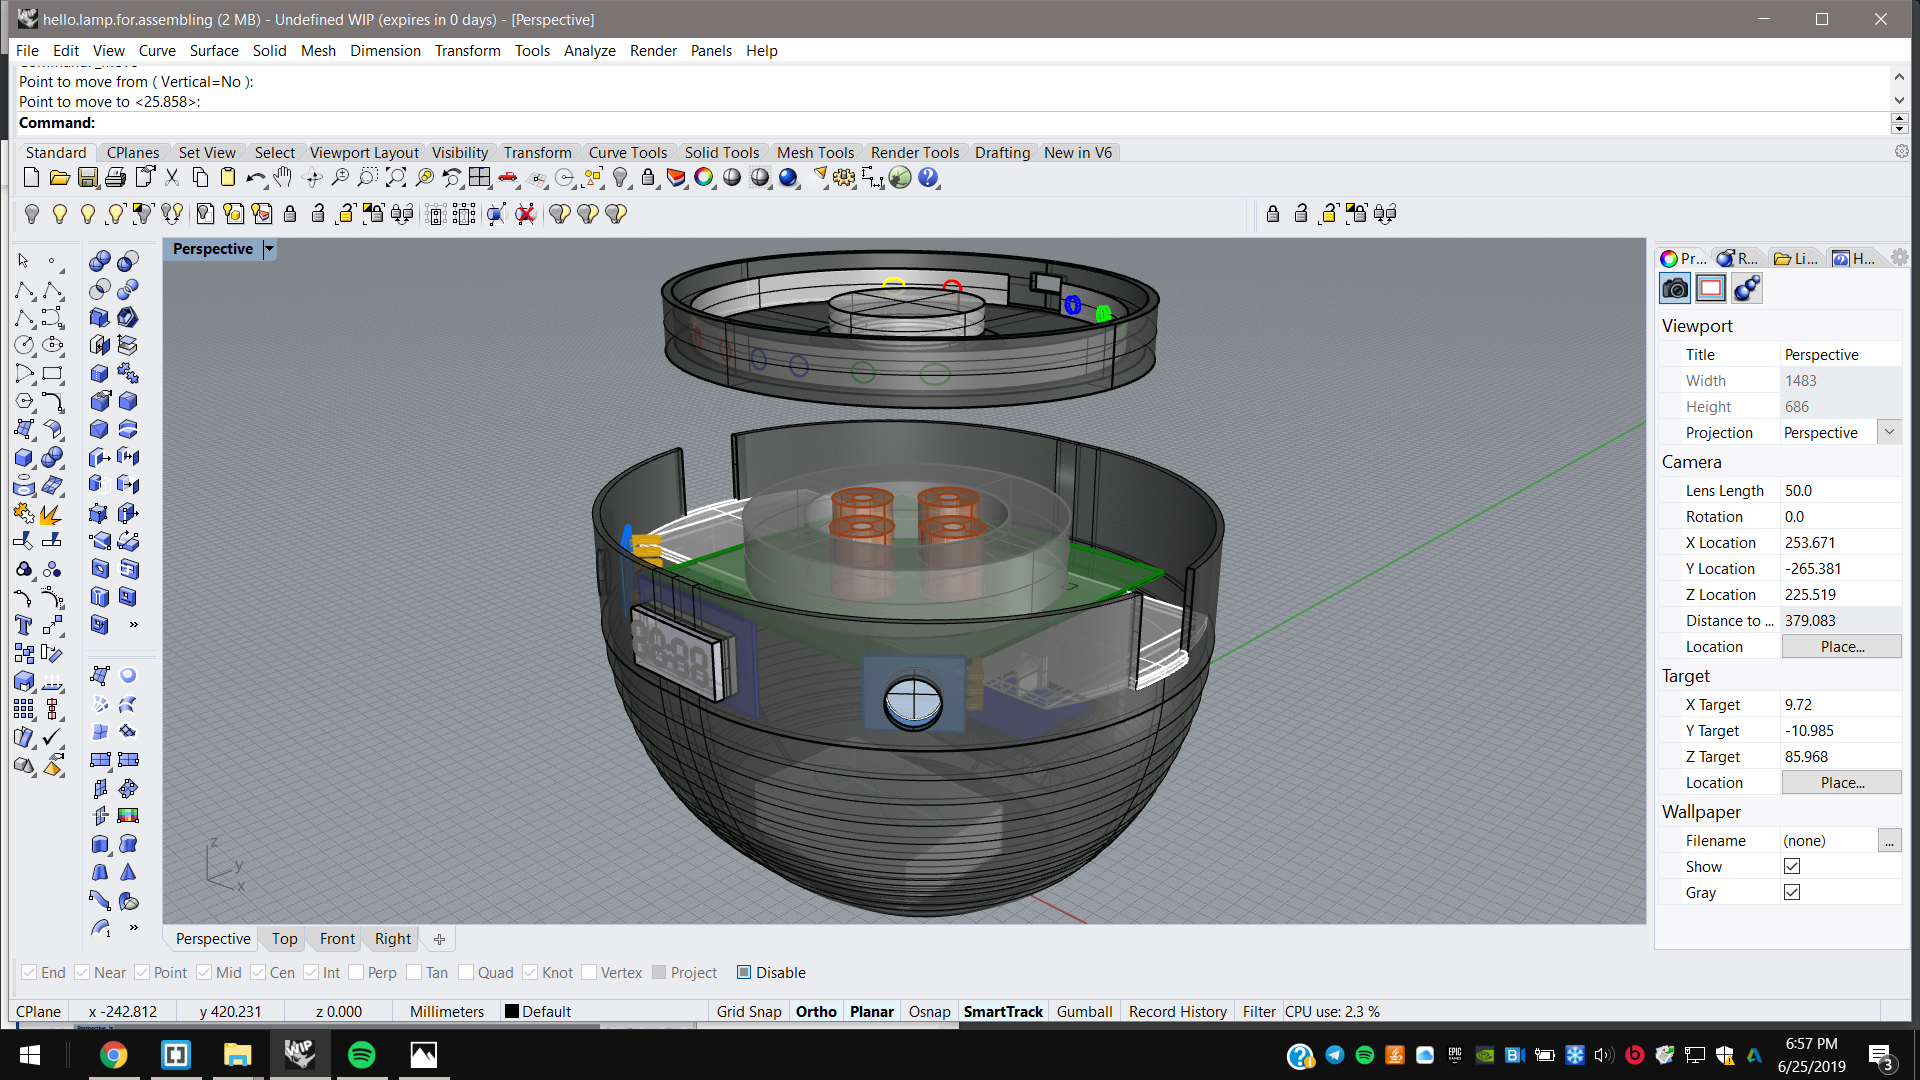
Task: Click the camera Location Place button
Action: 1842,647
